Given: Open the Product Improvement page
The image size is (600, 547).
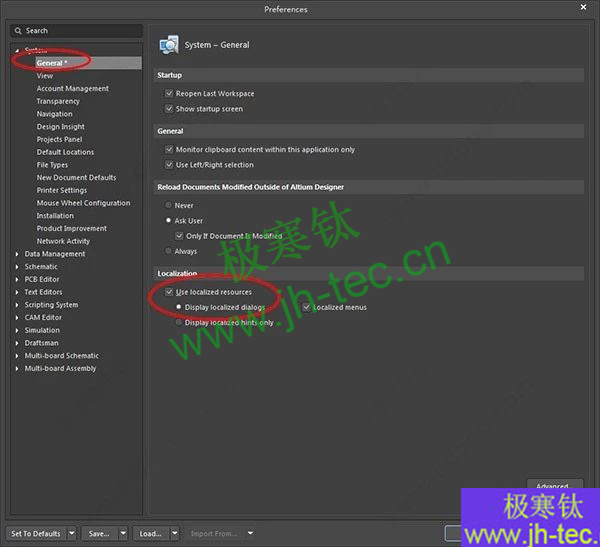Looking at the screenshot, I should point(72,228).
